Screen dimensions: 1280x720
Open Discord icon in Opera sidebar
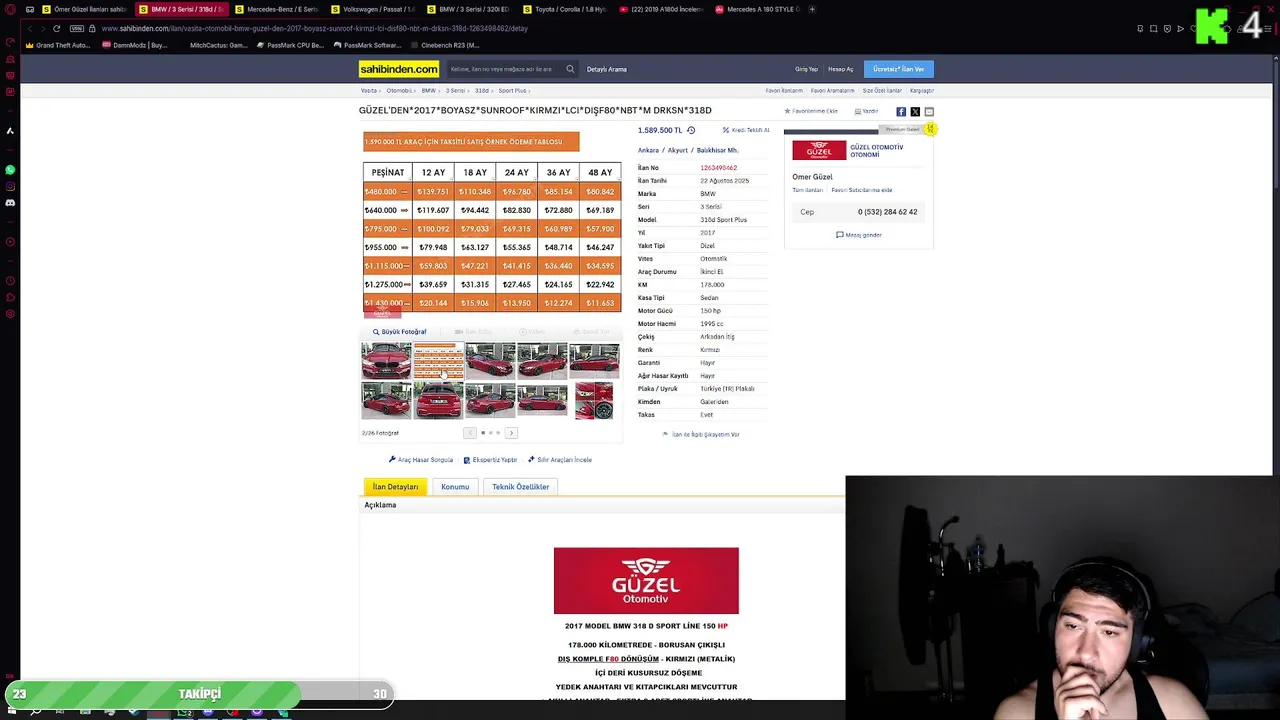(10, 202)
